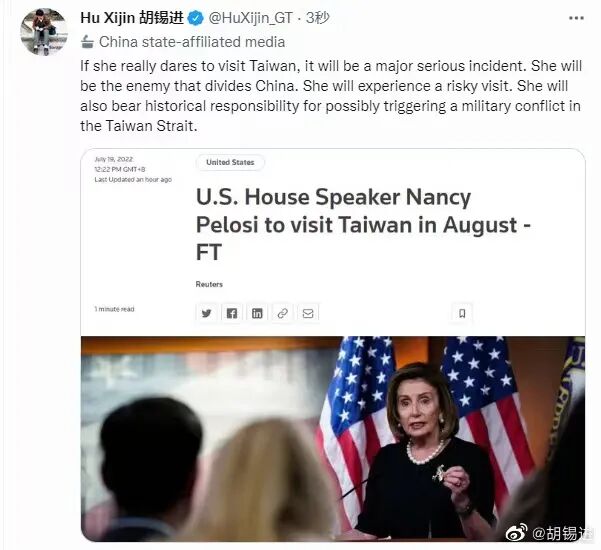Click the tweet timestamp
This screenshot has width=601, height=550.
pos(318,18)
